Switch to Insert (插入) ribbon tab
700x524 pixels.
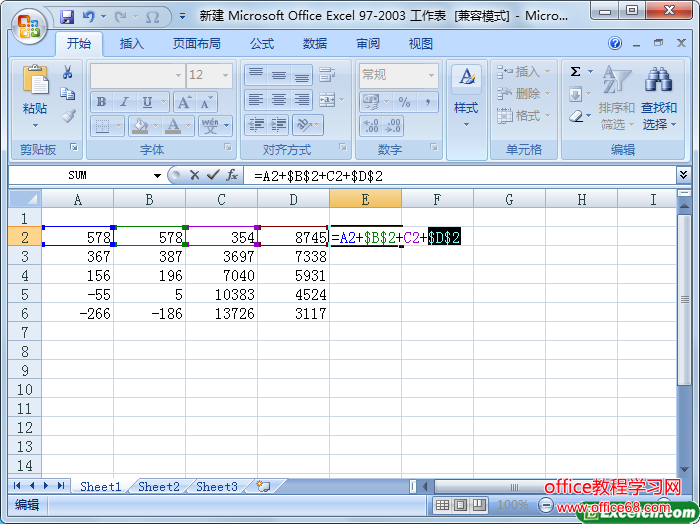pos(131,44)
